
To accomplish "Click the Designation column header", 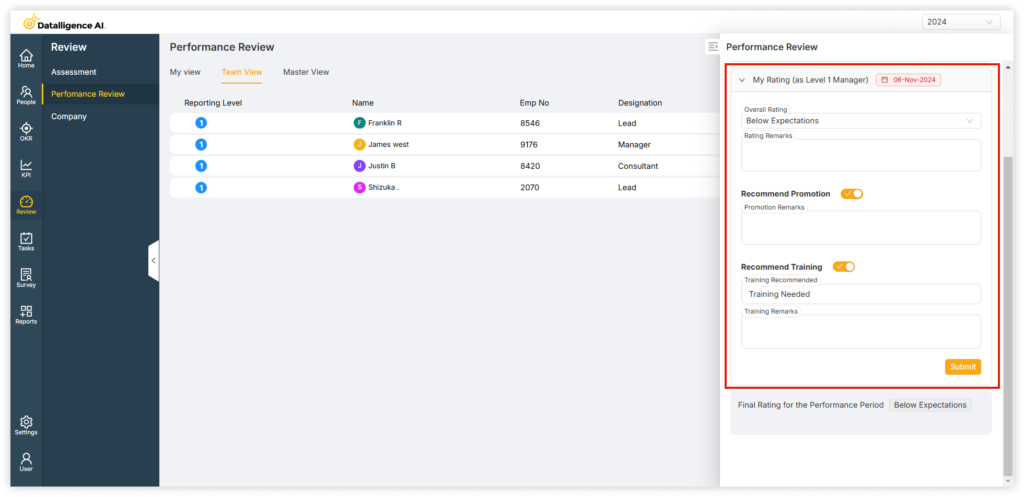I will click(640, 103).
